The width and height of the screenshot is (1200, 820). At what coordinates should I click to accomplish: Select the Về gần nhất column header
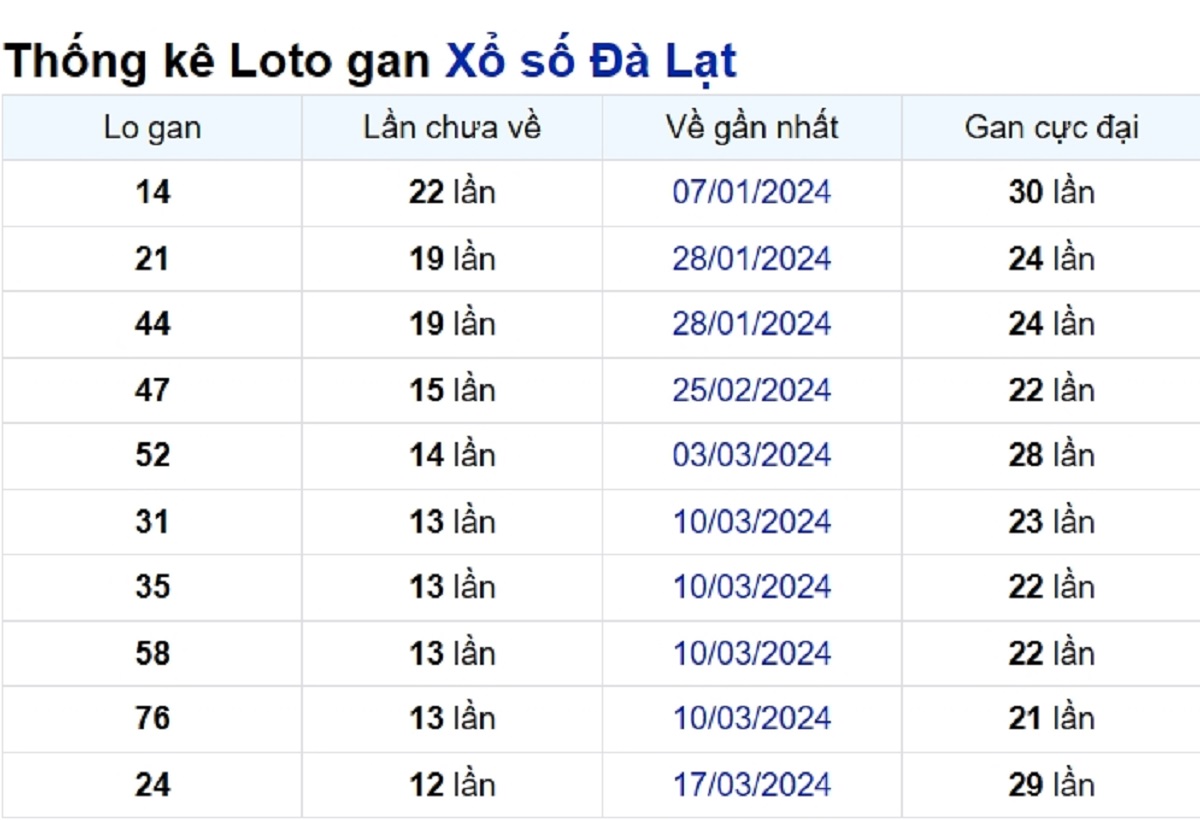752,128
